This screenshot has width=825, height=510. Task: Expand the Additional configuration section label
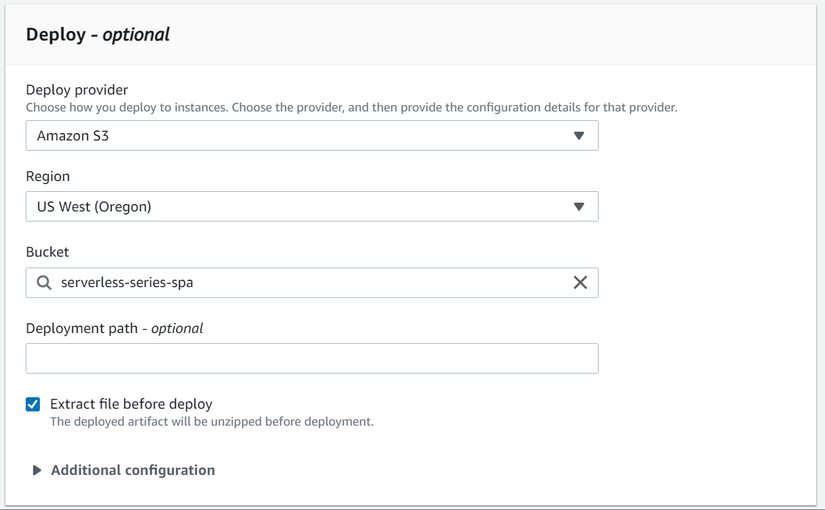point(133,470)
